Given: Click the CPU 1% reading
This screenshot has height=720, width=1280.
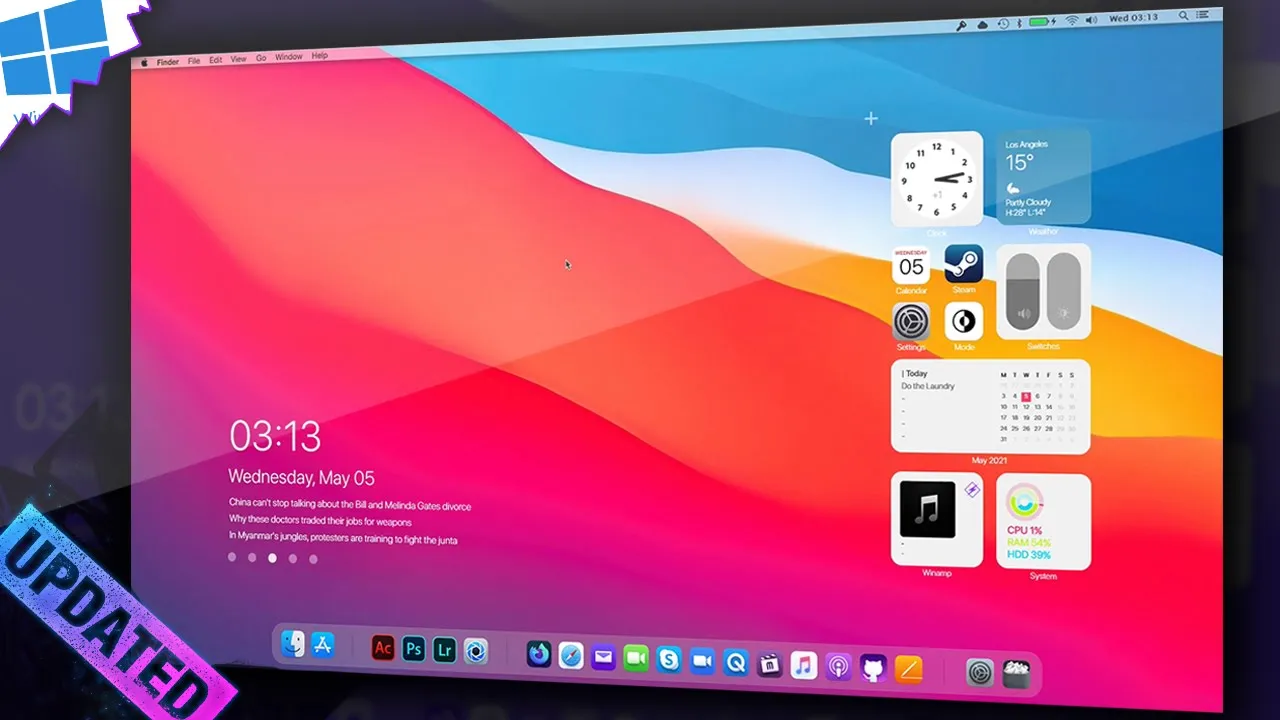Looking at the screenshot, I should tap(1024, 530).
